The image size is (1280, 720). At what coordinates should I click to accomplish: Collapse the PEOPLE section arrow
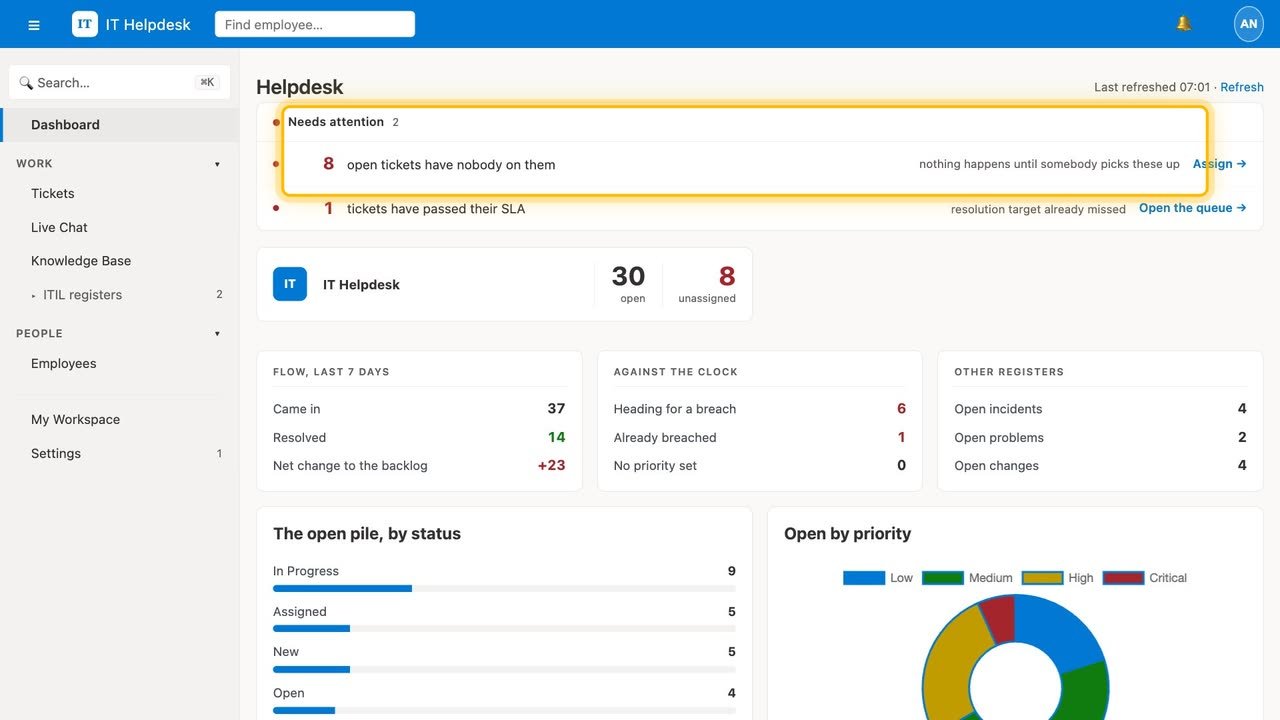point(217,334)
